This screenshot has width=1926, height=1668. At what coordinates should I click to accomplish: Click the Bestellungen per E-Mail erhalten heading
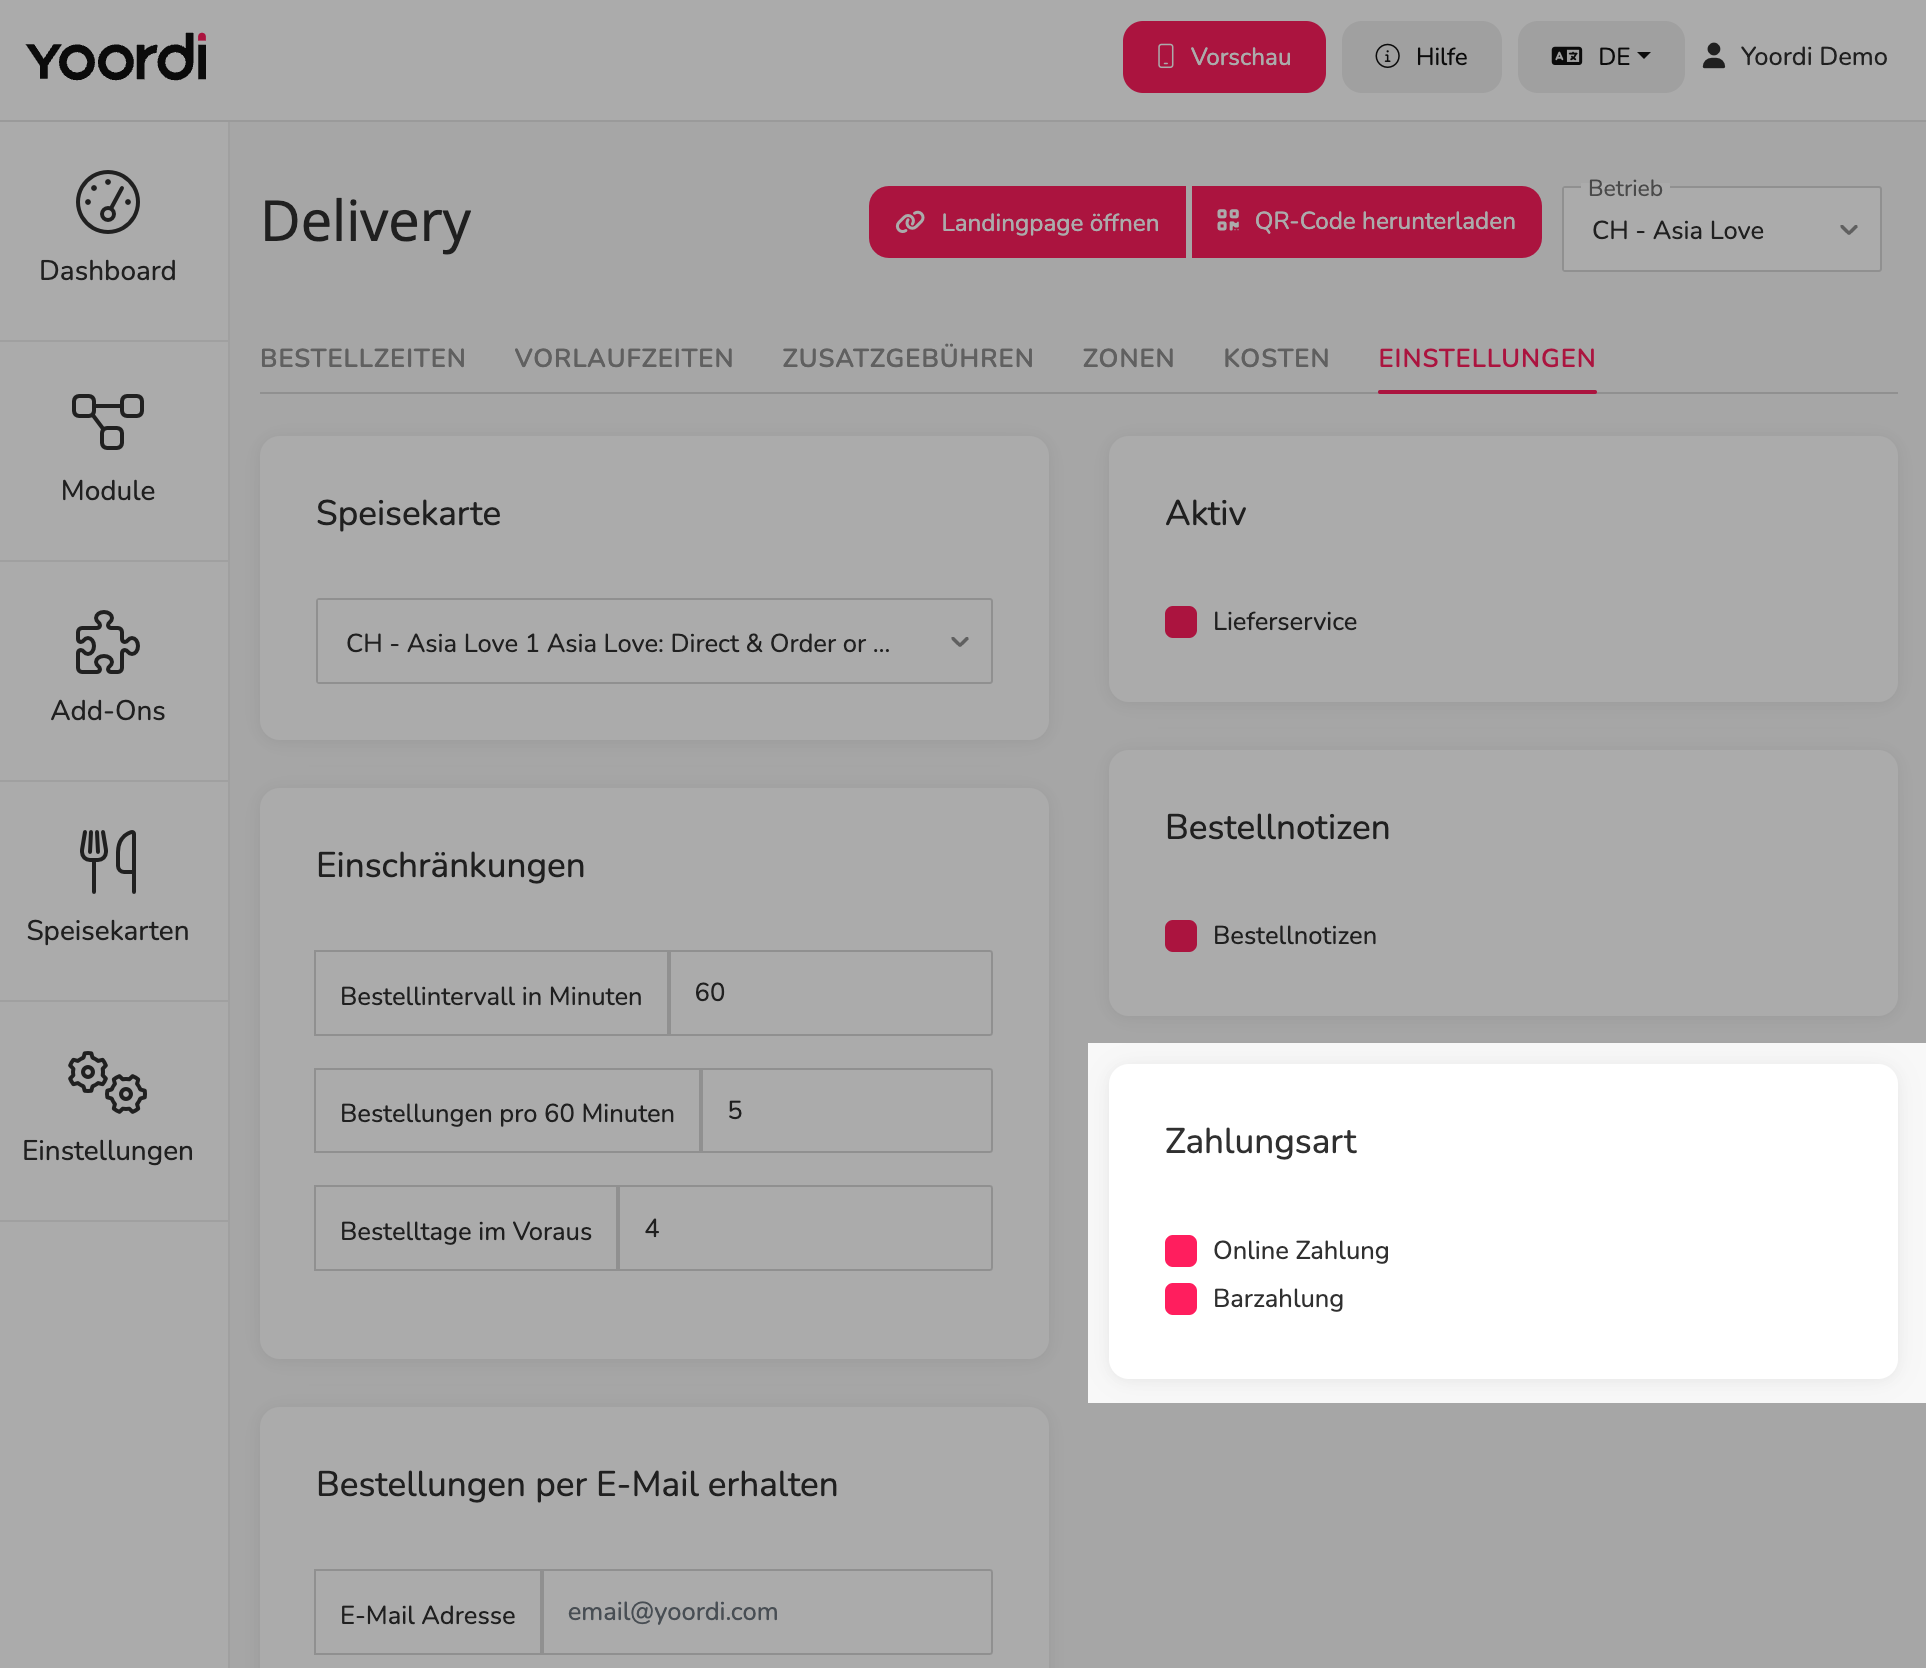click(577, 1484)
